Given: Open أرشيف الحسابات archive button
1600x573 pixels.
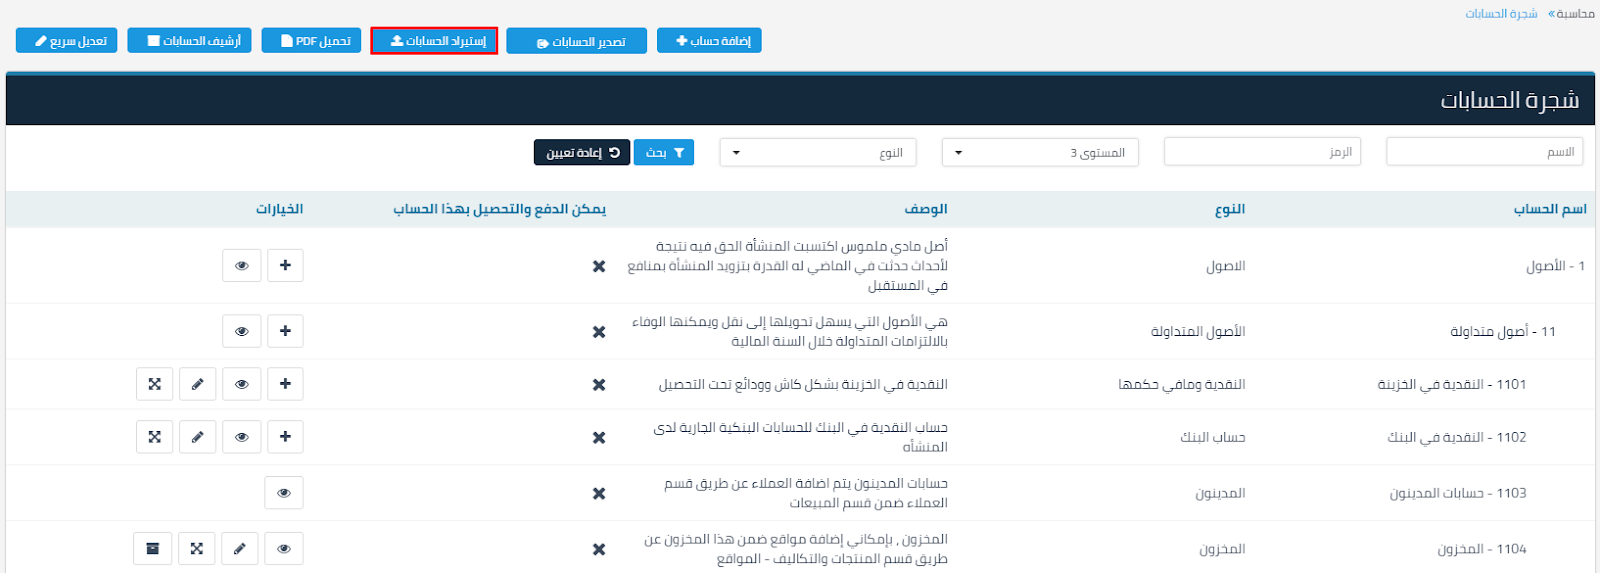Looking at the screenshot, I should coord(189,41).
